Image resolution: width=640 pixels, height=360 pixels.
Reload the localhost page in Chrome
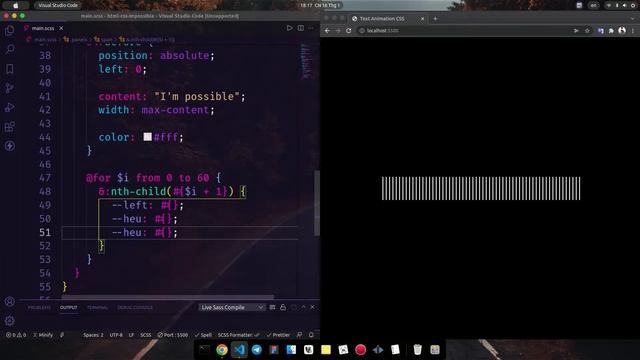coord(349,31)
